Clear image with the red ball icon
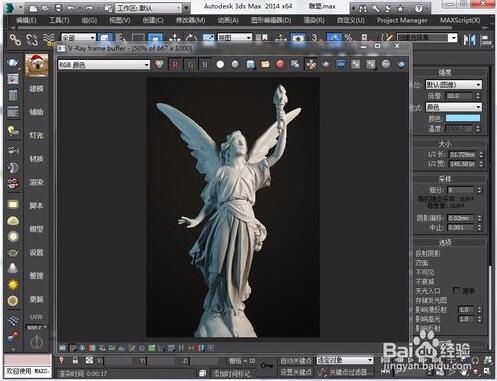The height and width of the screenshot is (381, 497). coord(280,64)
